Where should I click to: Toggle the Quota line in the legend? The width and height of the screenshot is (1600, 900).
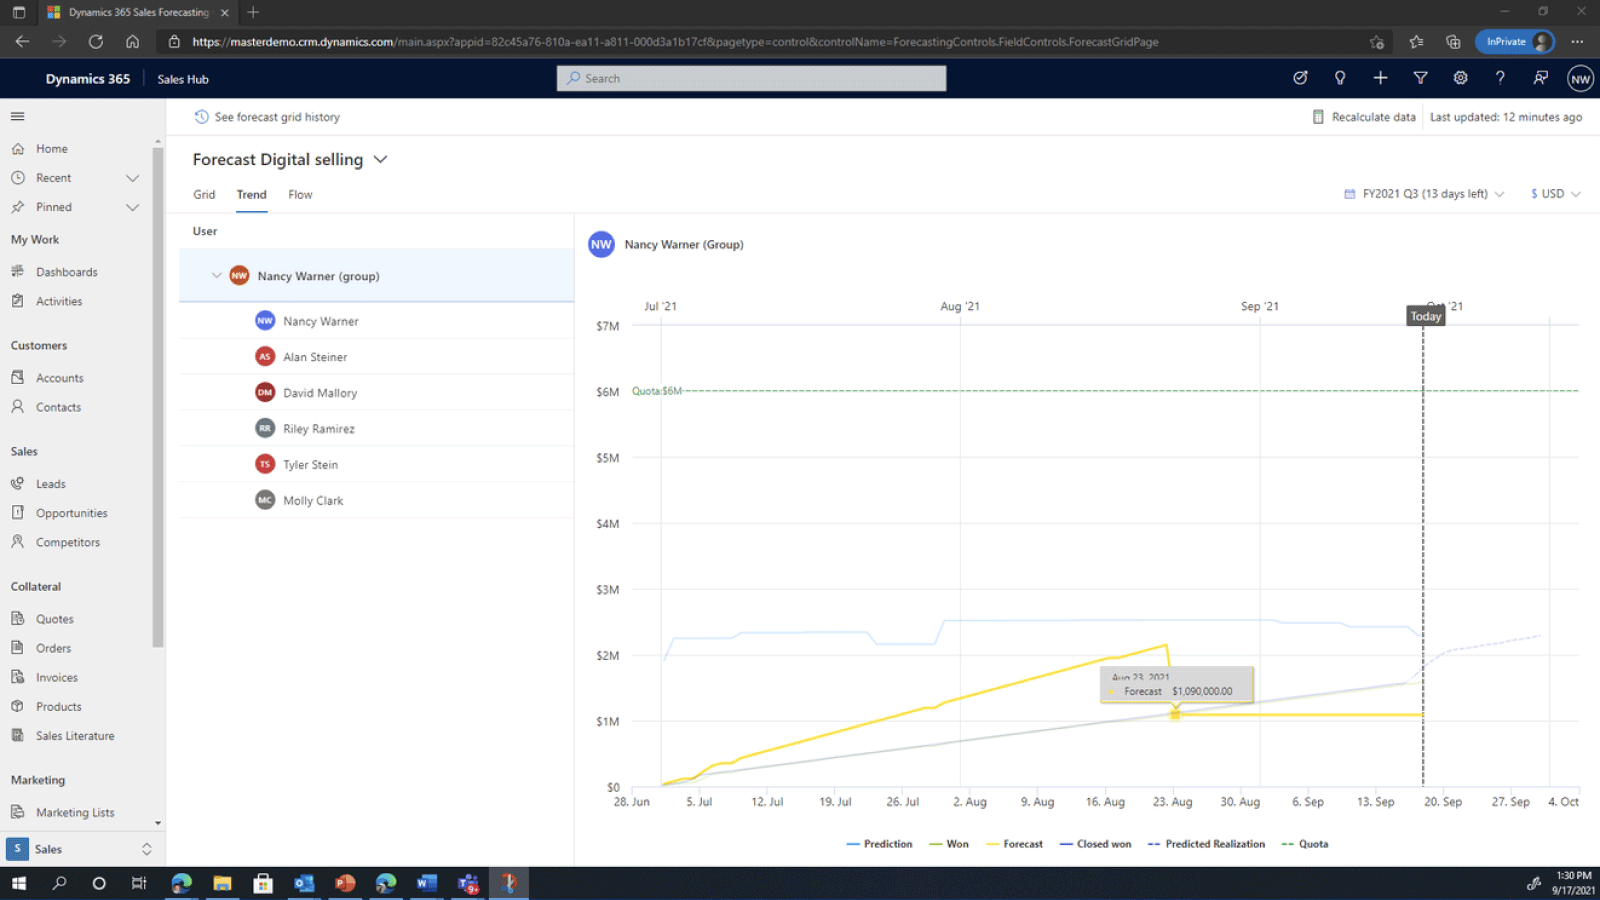point(1305,843)
